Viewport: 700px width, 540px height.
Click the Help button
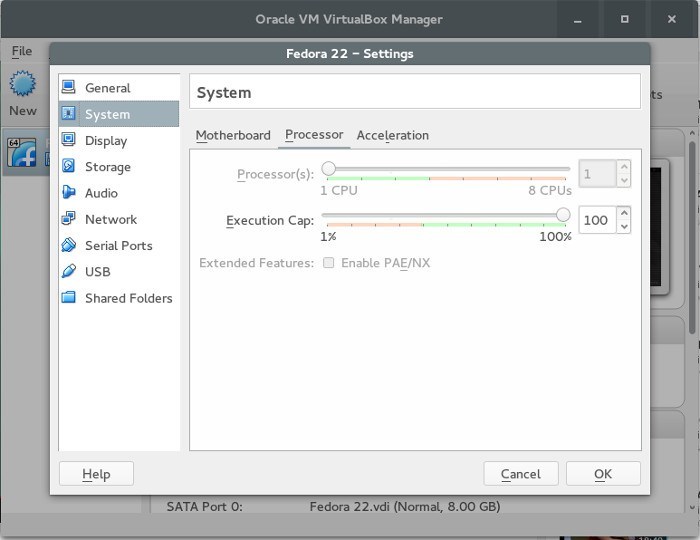[96, 474]
